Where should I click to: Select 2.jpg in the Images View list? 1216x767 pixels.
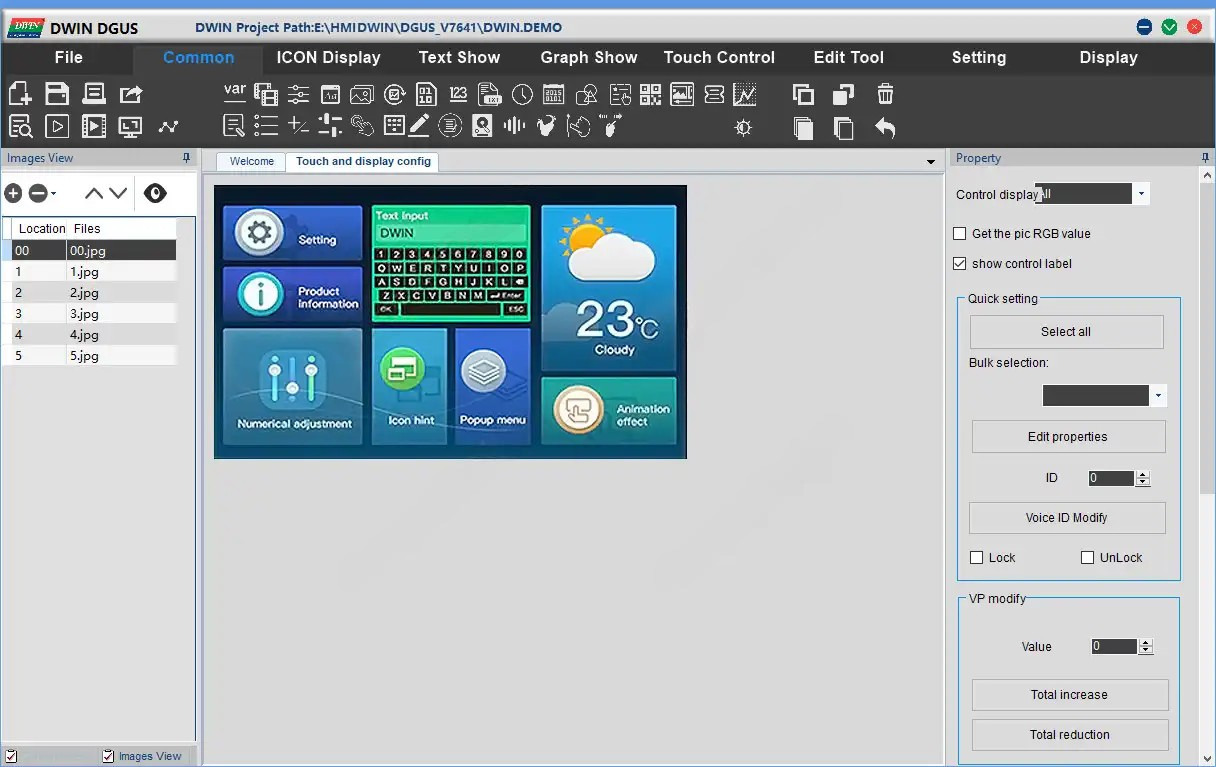85,293
